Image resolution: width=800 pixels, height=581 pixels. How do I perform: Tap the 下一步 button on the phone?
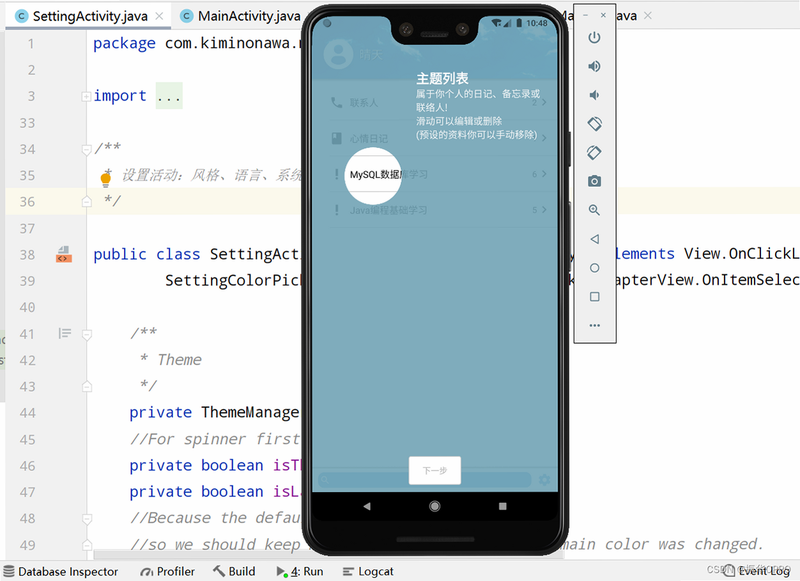pos(435,470)
